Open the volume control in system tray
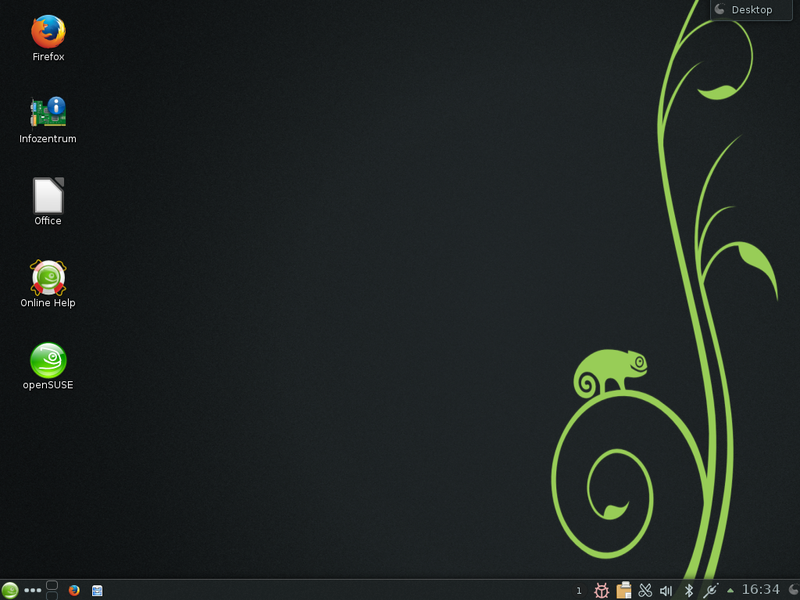This screenshot has height=600, width=800. pos(666,590)
